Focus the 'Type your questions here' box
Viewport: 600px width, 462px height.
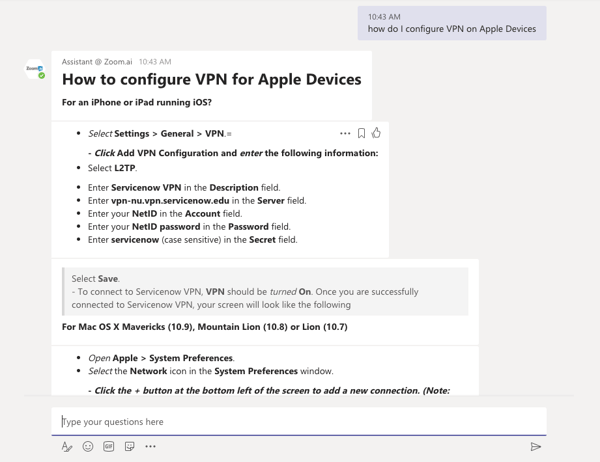(x=299, y=421)
